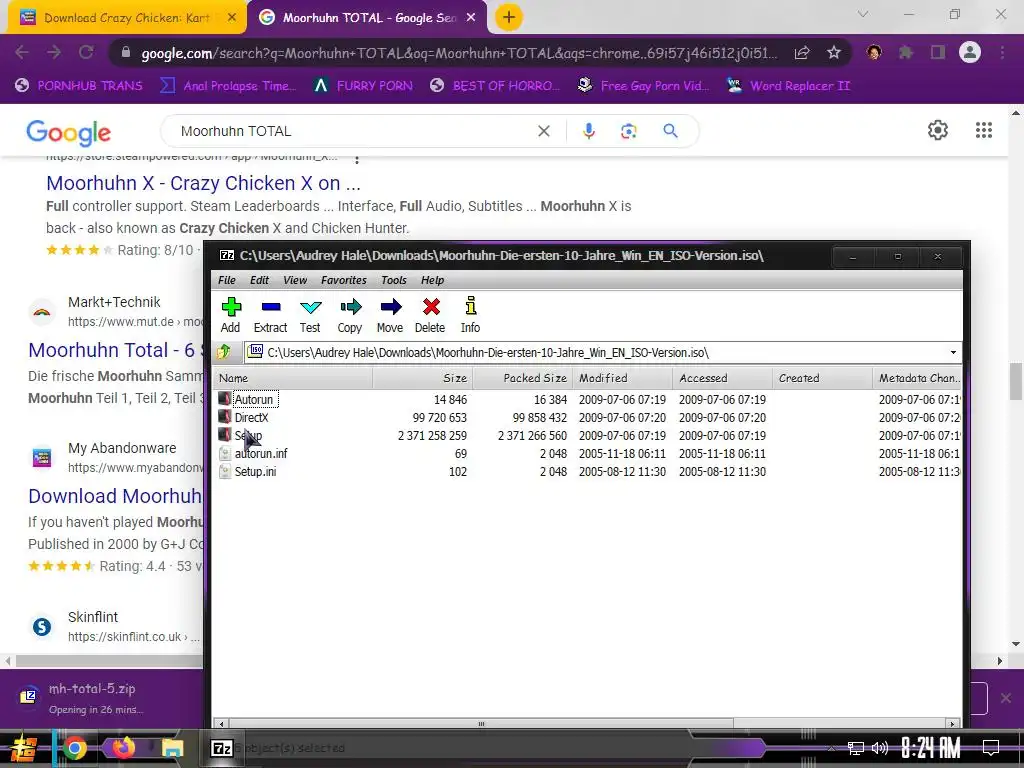Open the mh-total-5.zip download item

(x=91, y=697)
